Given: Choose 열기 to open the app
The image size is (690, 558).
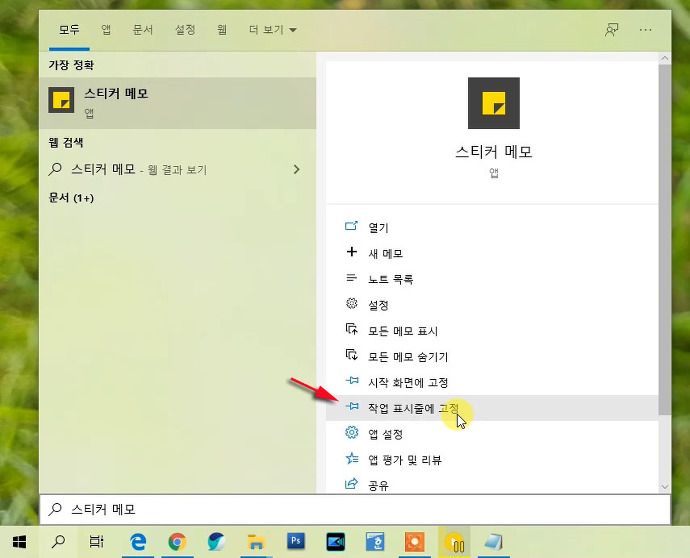Looking at the screenshot, I should click(492, 228).
